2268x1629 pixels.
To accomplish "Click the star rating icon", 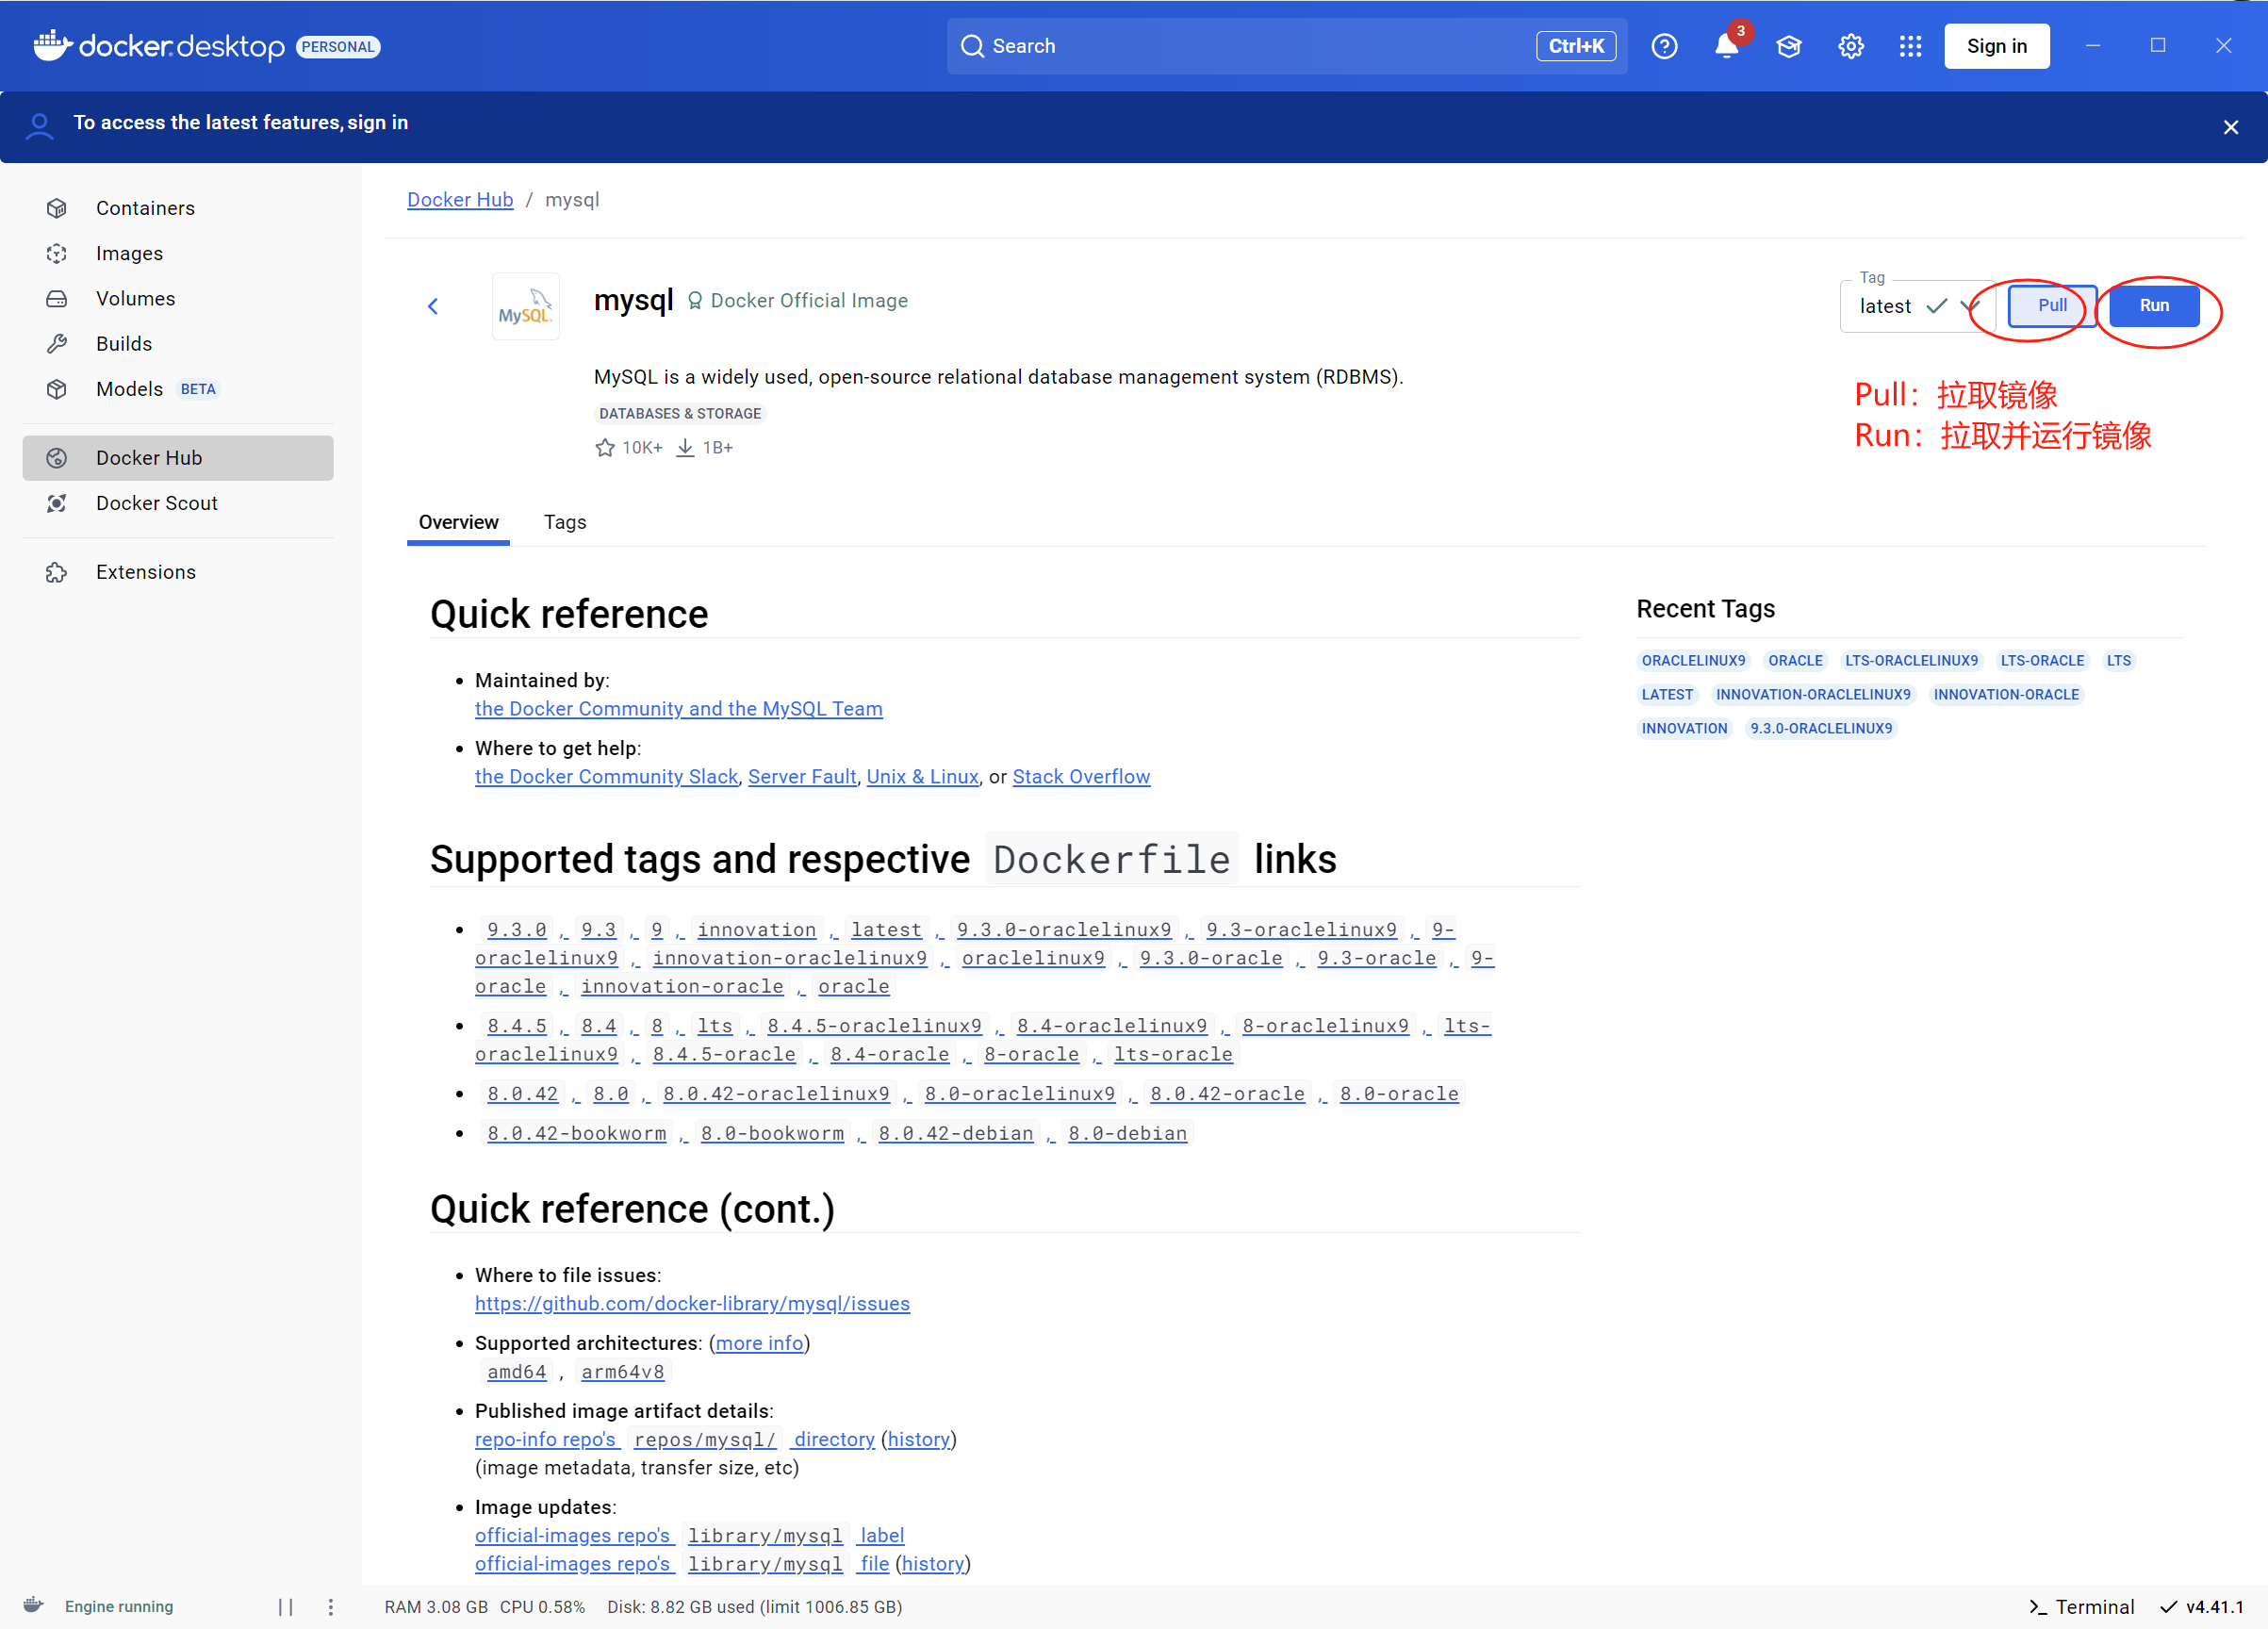I will coord(605,447).
